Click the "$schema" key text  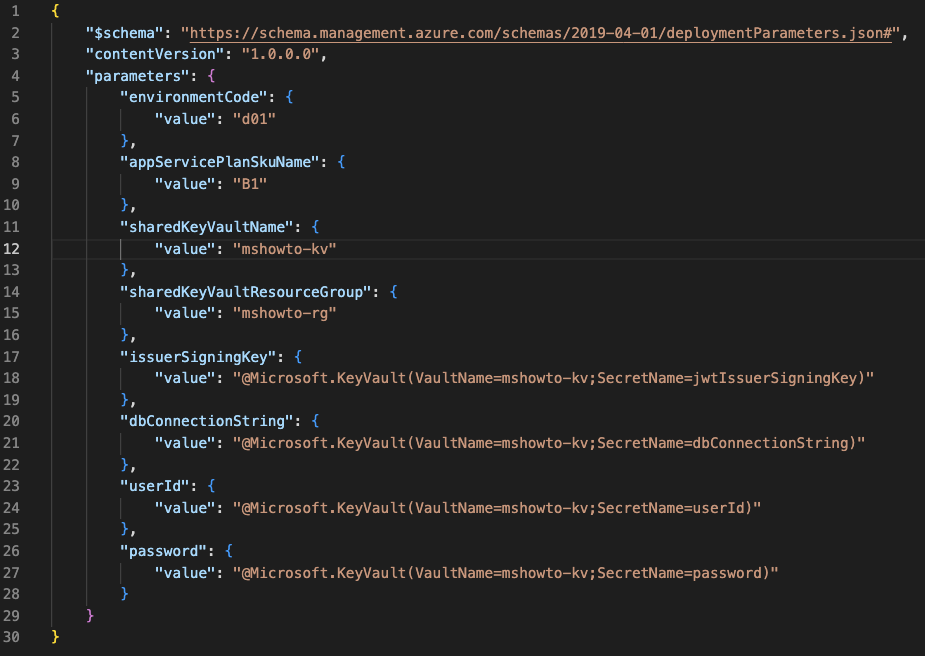124,33
